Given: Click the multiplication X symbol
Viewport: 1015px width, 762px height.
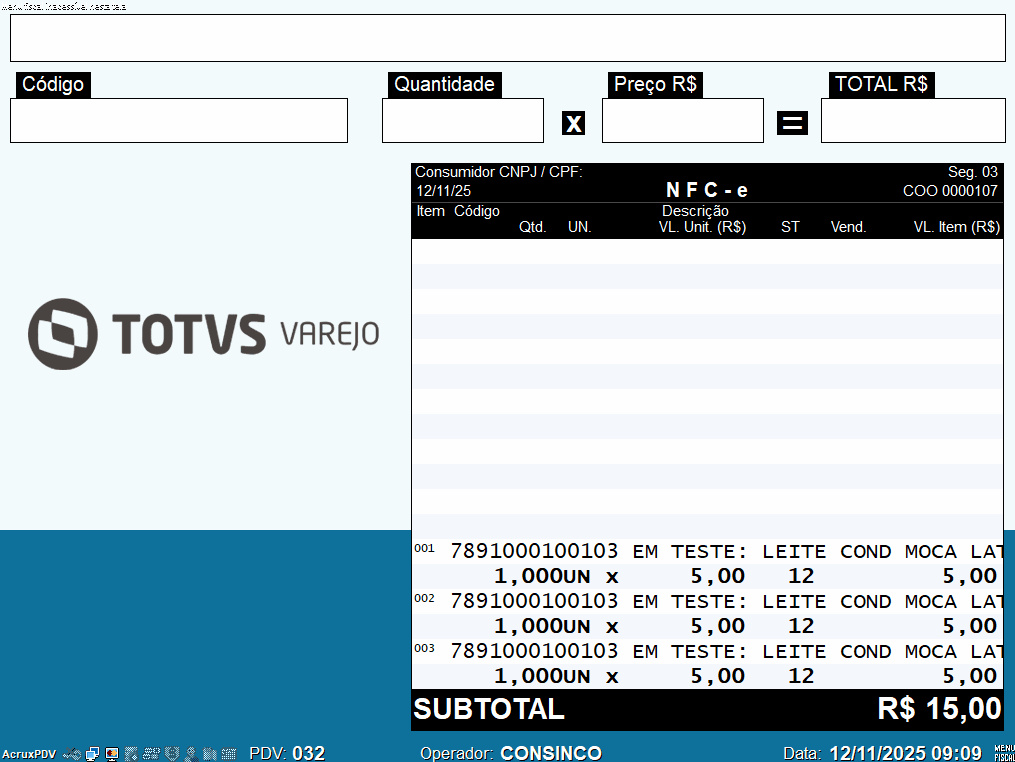Looking at the screenshot, I should (x=574, y=123).
